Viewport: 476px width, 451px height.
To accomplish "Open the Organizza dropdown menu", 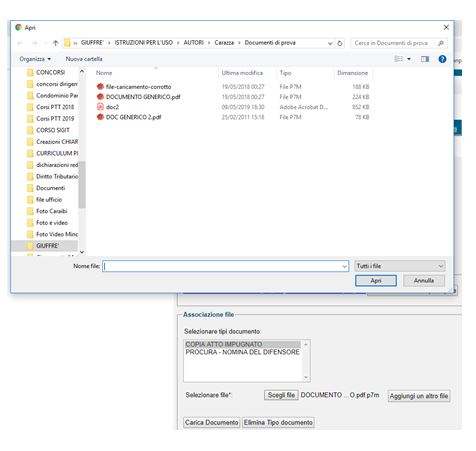I will (x=35, y=59).
